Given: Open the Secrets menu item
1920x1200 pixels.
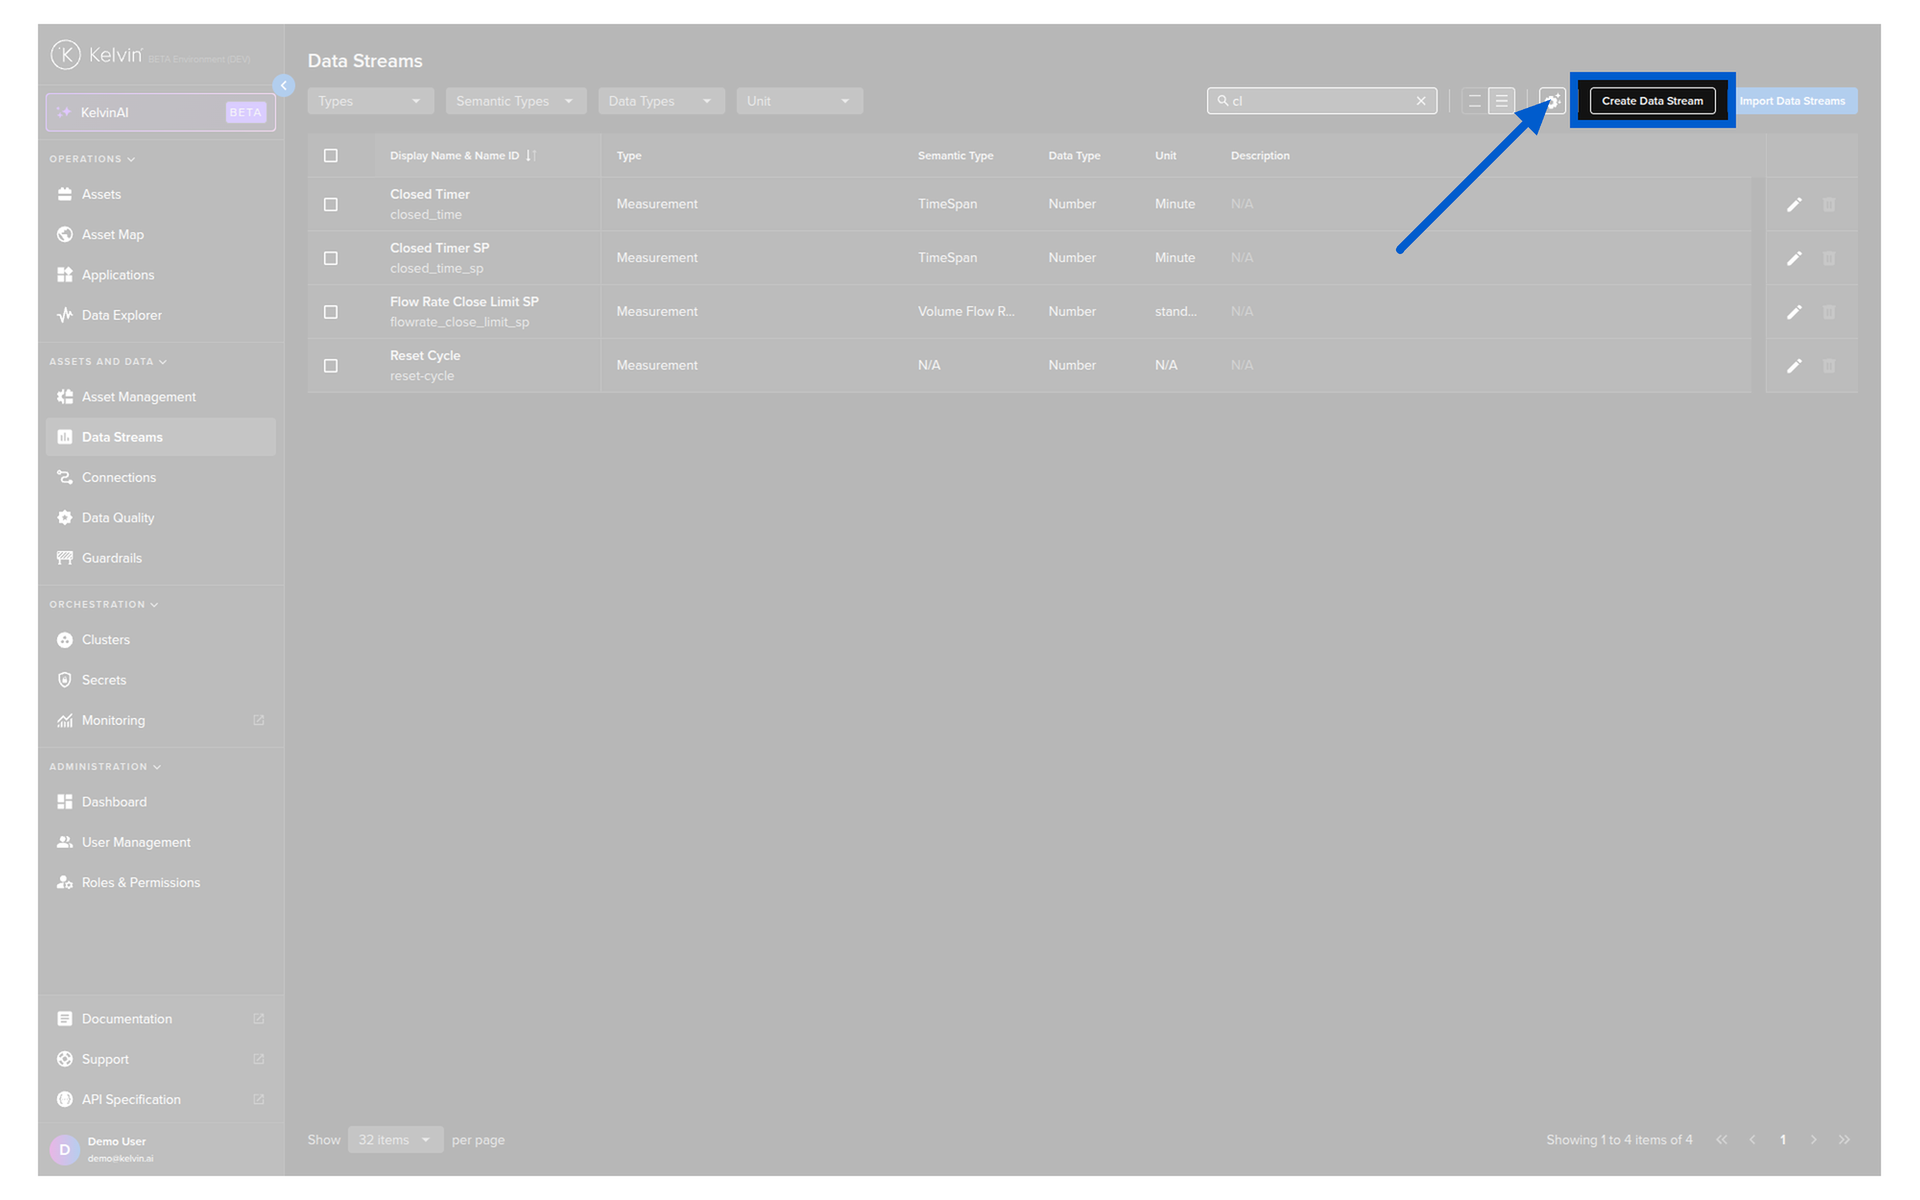Looking at the screenshot, I should click(x=104, y=680).
